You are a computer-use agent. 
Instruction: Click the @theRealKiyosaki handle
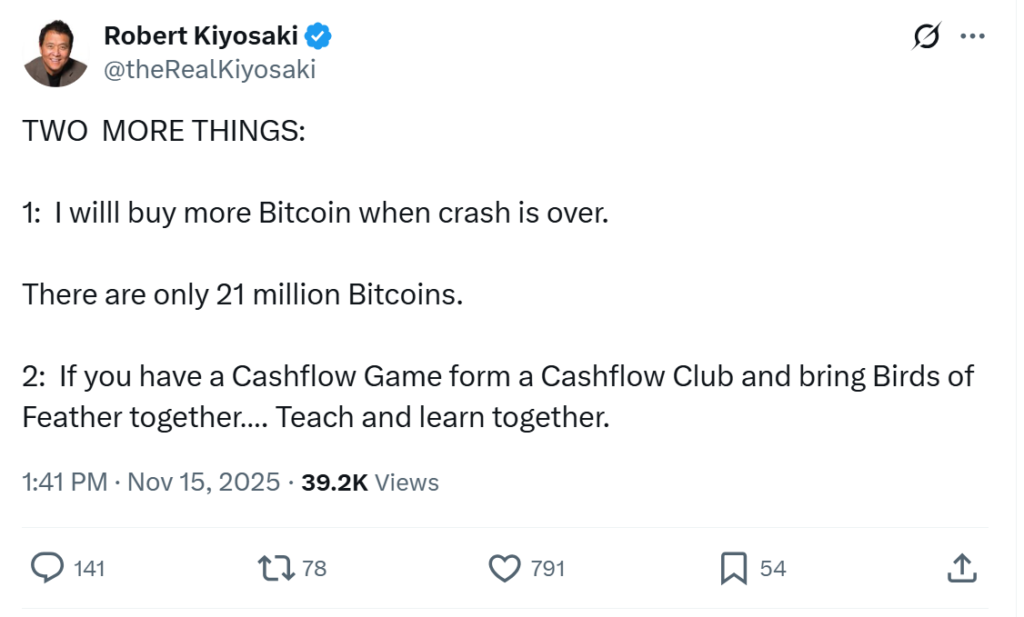click(x=209, y=68)
